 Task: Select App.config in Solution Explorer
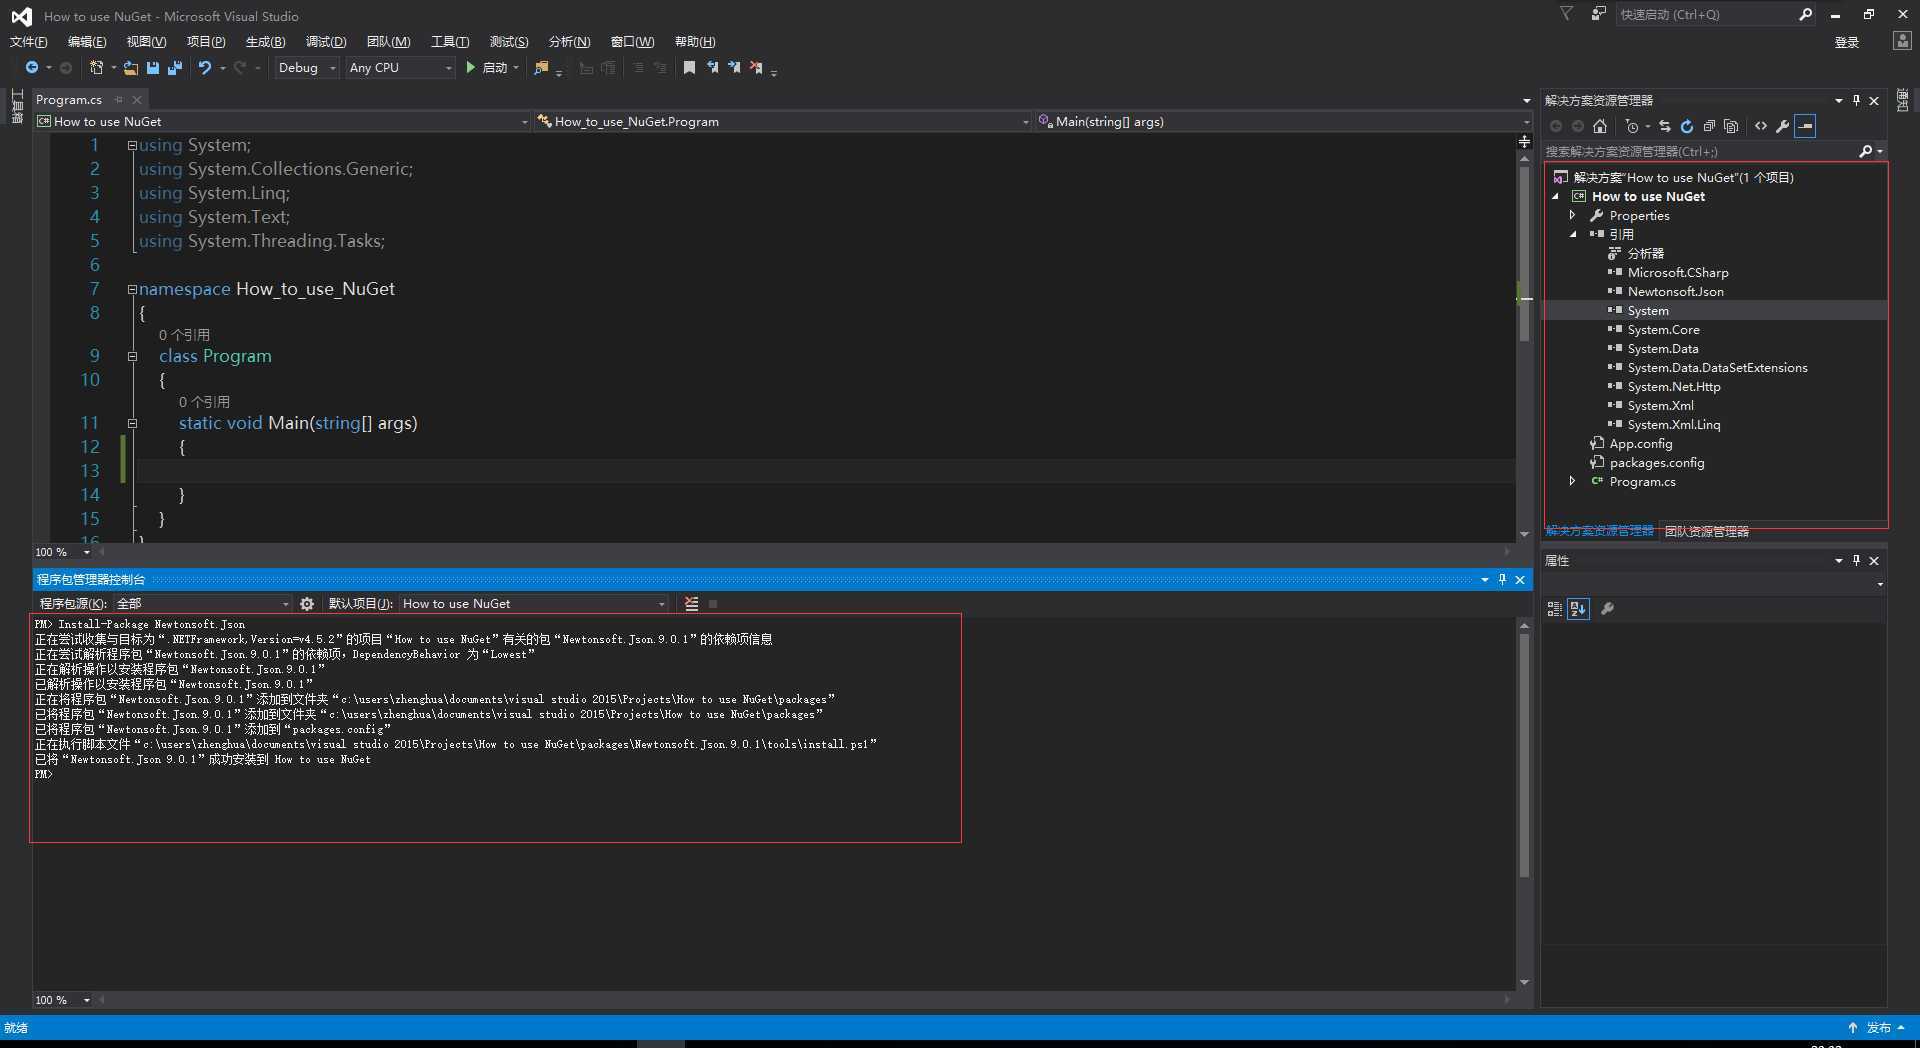point(1640,443)
